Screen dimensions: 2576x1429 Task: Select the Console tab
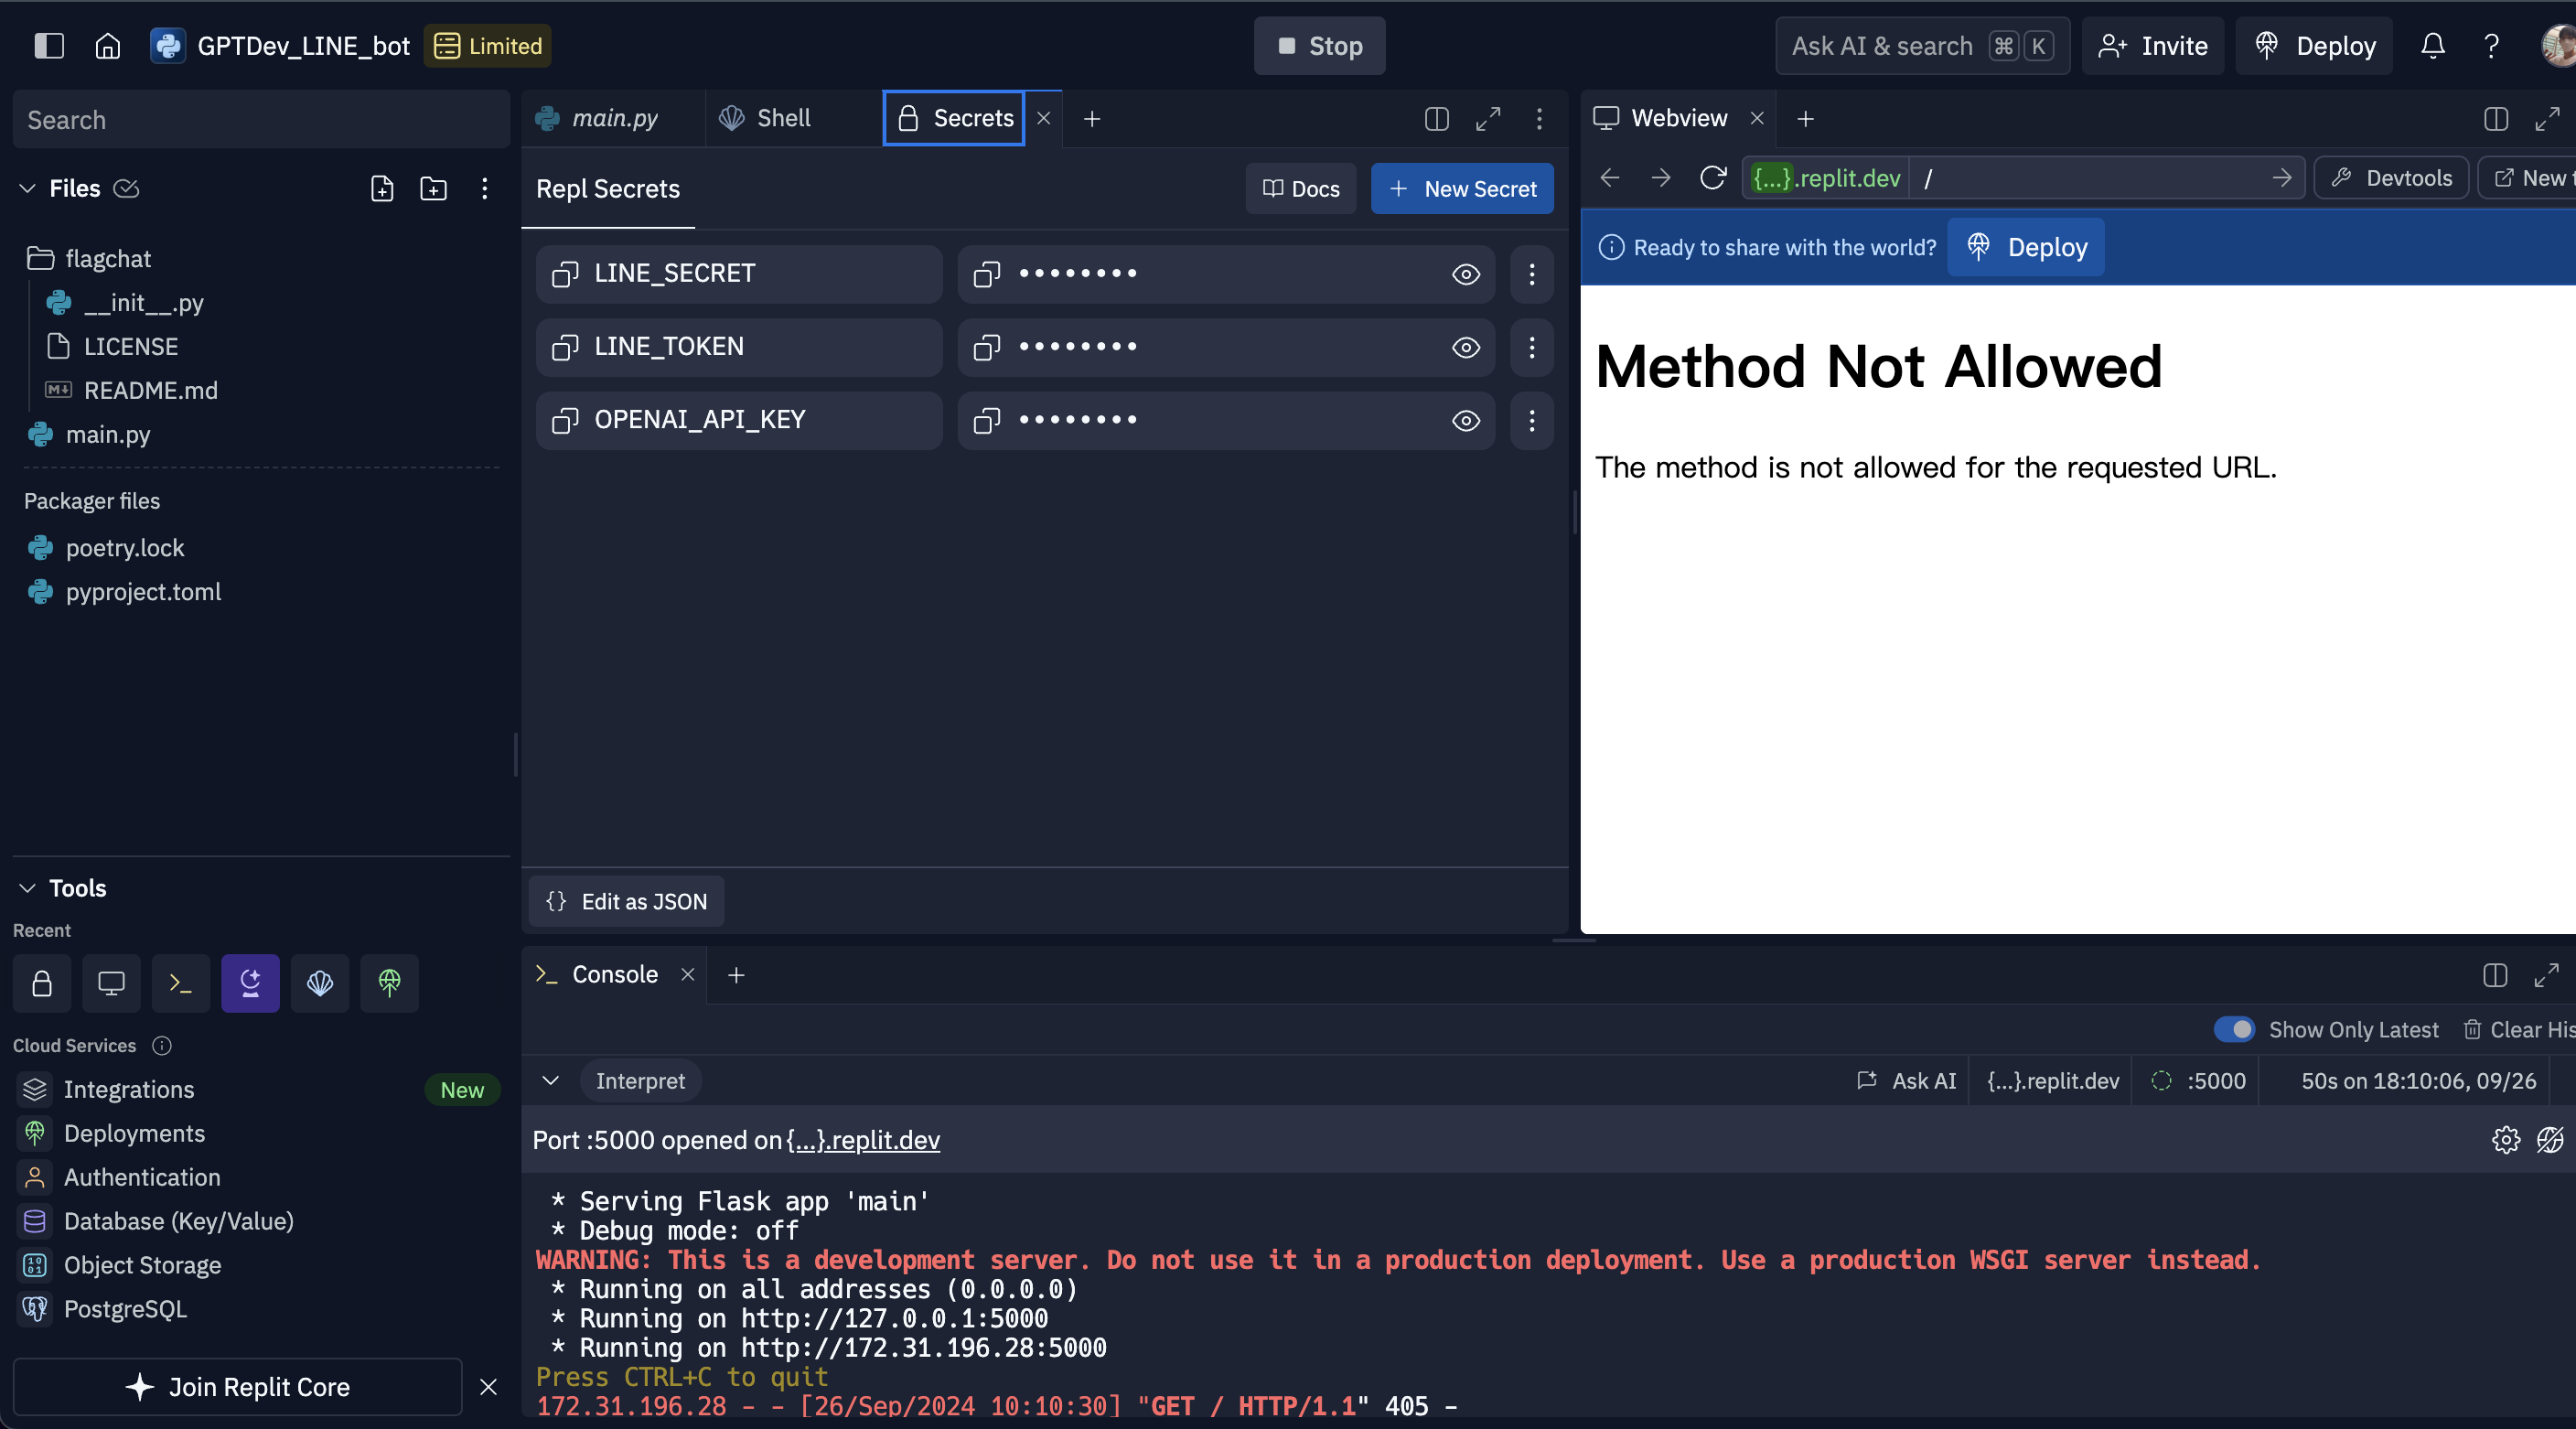pos(597,974)
